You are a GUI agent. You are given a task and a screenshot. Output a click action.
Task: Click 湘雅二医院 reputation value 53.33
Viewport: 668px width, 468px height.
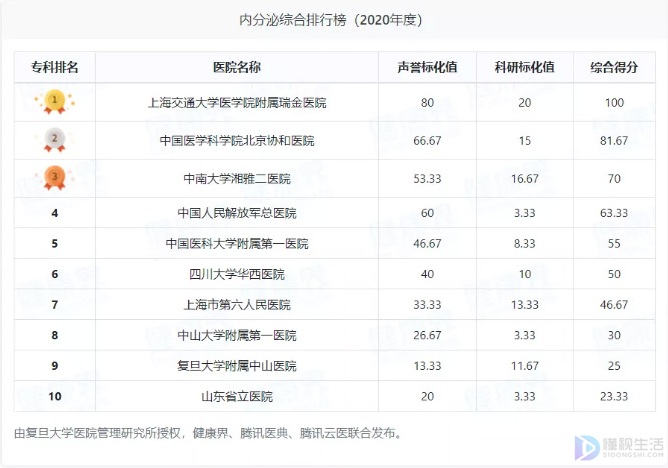[427, 178]
